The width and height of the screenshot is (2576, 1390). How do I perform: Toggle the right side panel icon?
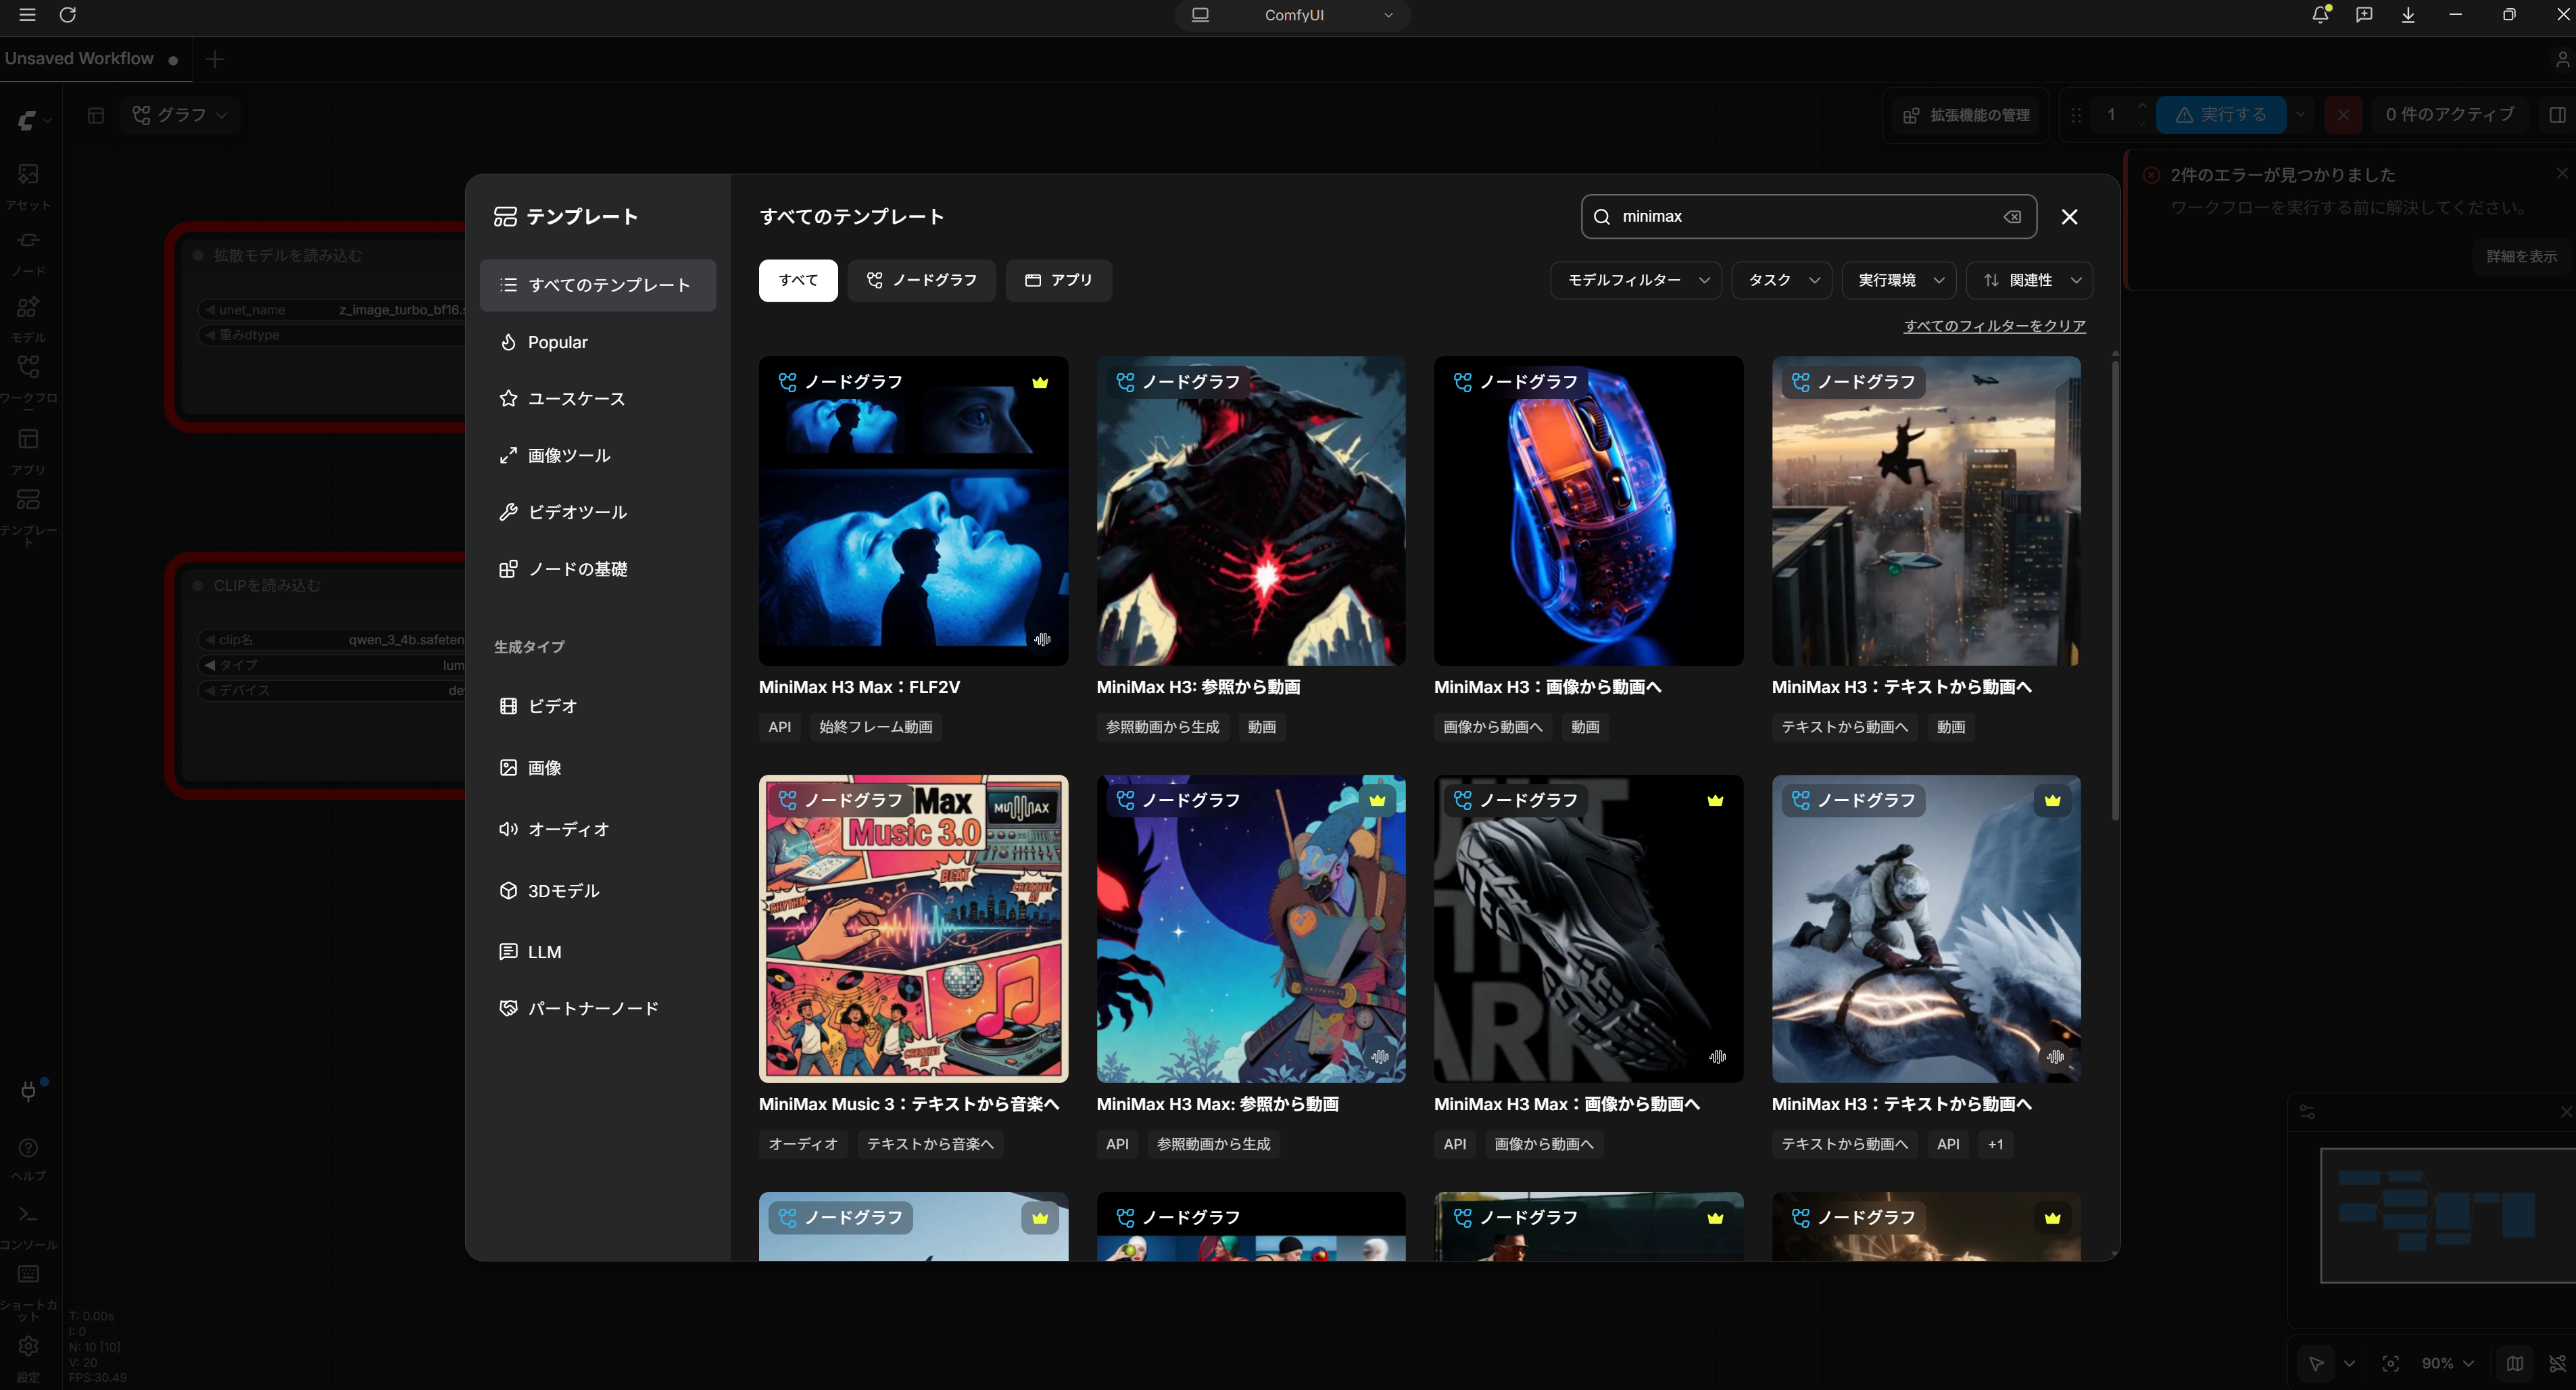2557,115
